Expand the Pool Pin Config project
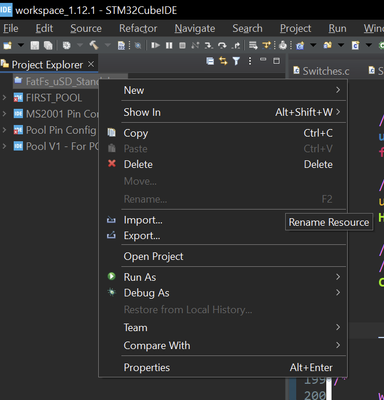Image resolution: width=384 pixels, height=400 pixels. click(4, 130)
